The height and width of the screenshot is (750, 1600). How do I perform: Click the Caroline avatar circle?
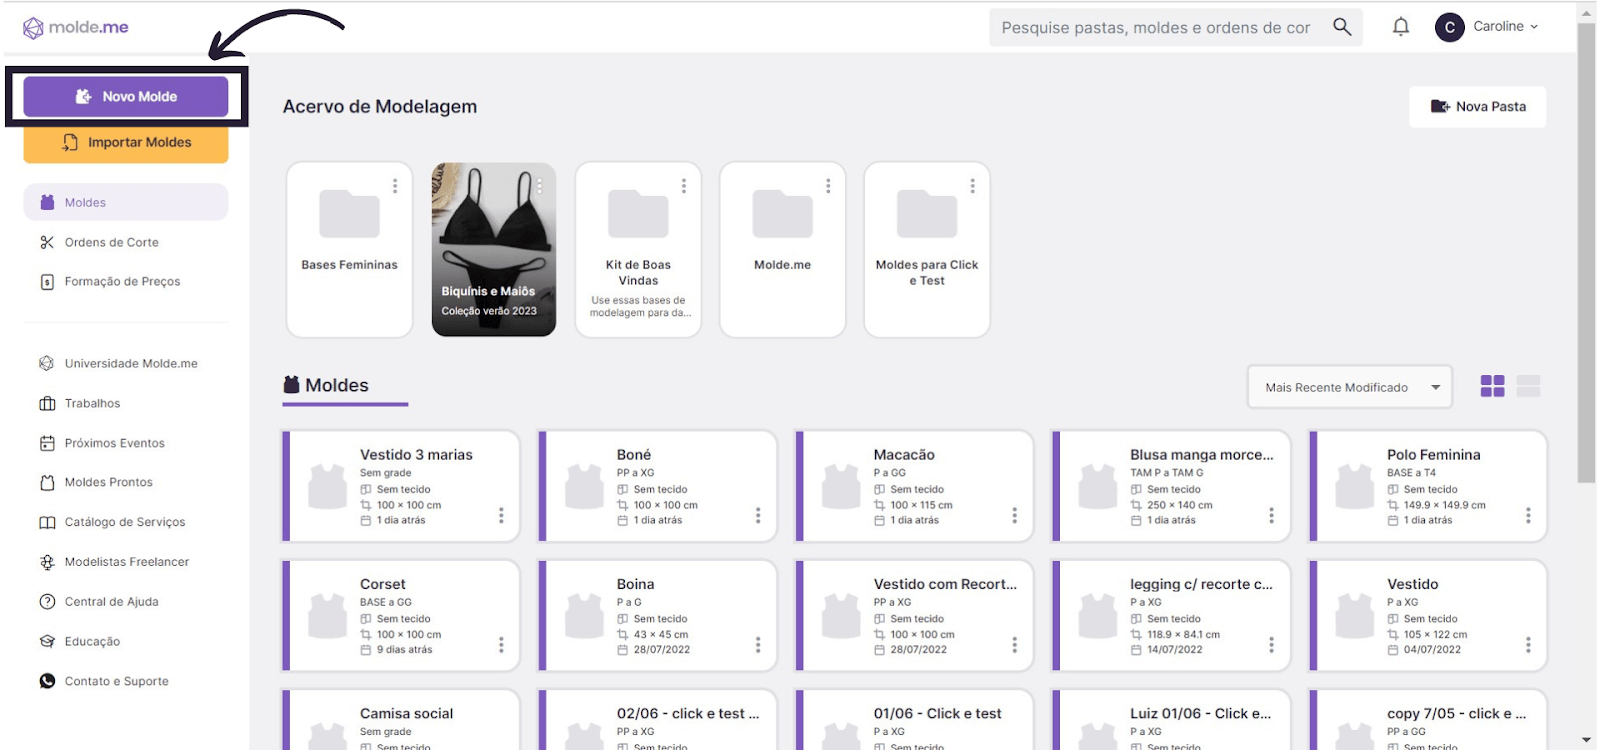coord(1450,27)
